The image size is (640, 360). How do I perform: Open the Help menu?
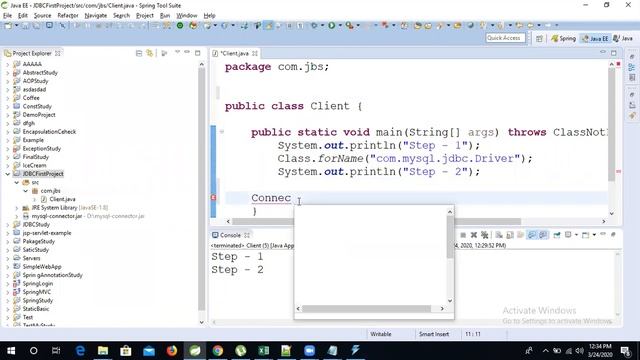click(209, 16)
